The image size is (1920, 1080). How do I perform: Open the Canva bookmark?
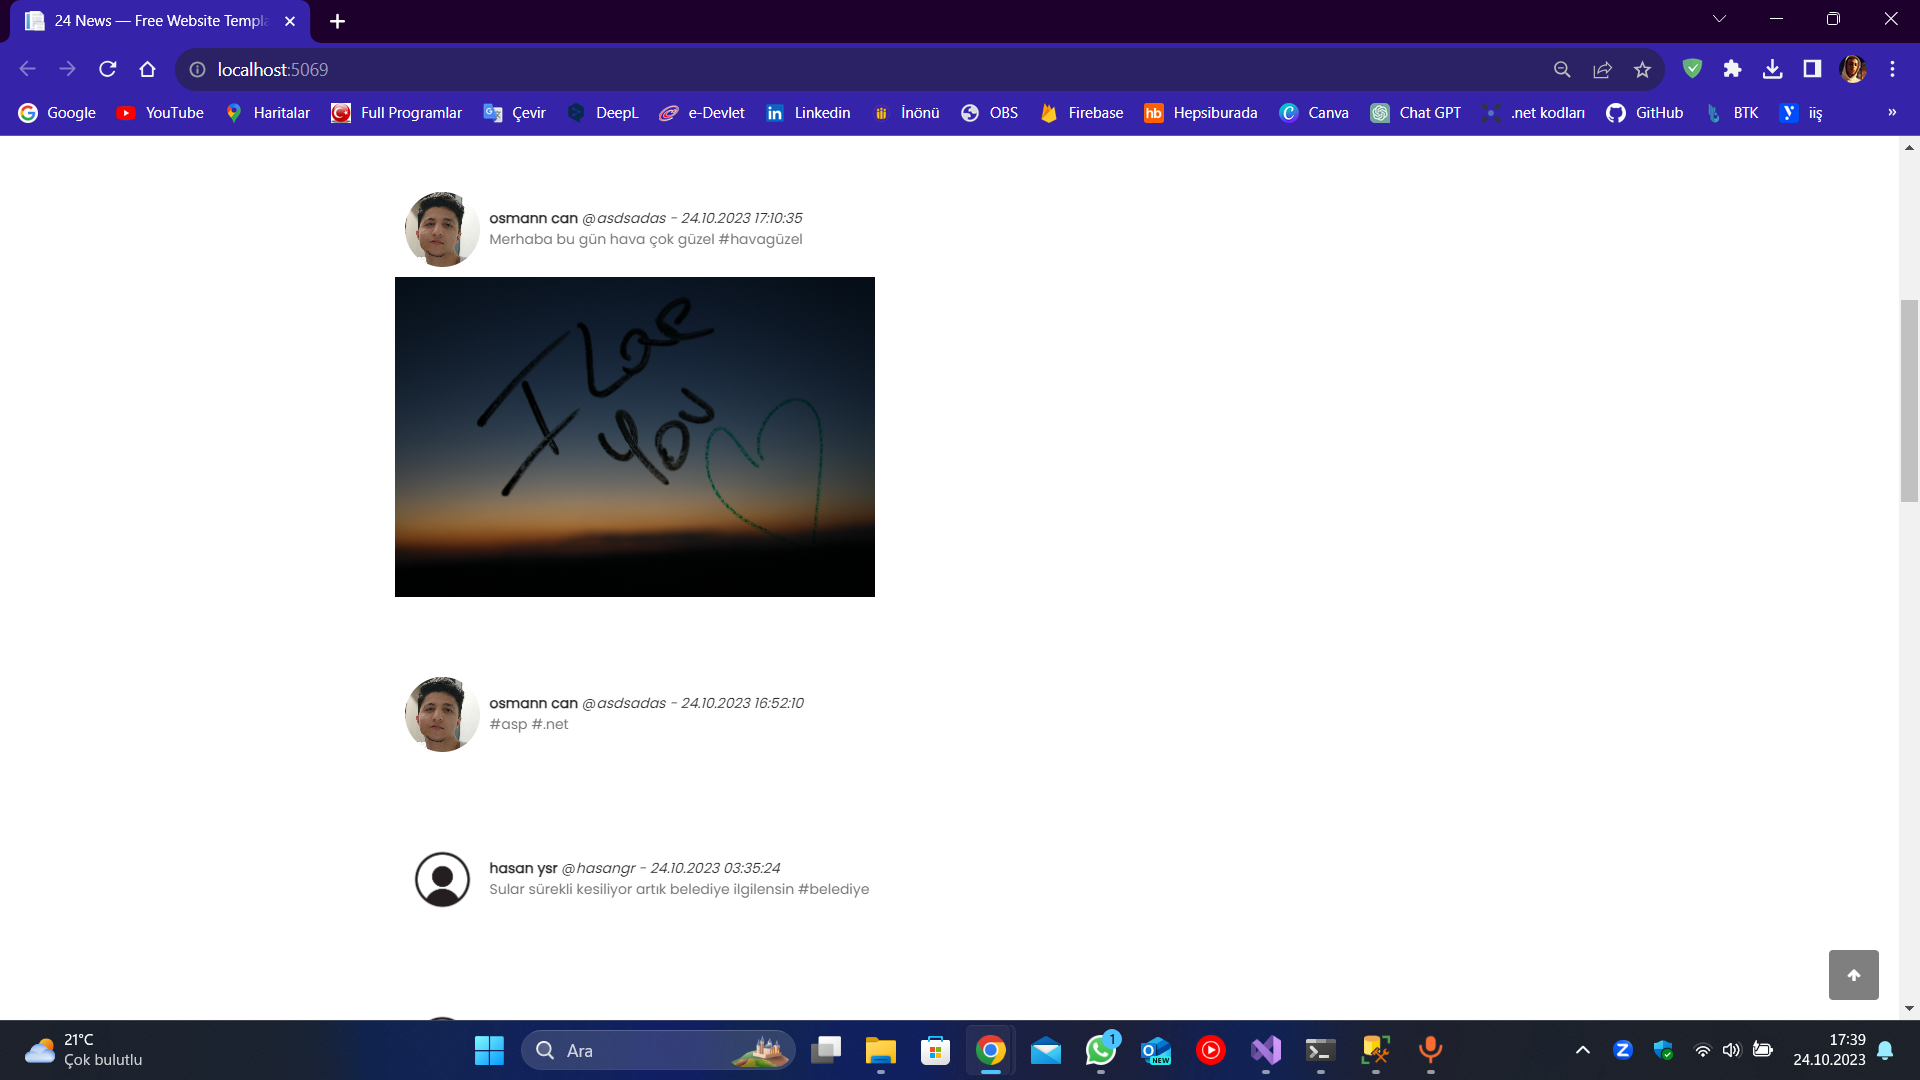coord(1315,112)
